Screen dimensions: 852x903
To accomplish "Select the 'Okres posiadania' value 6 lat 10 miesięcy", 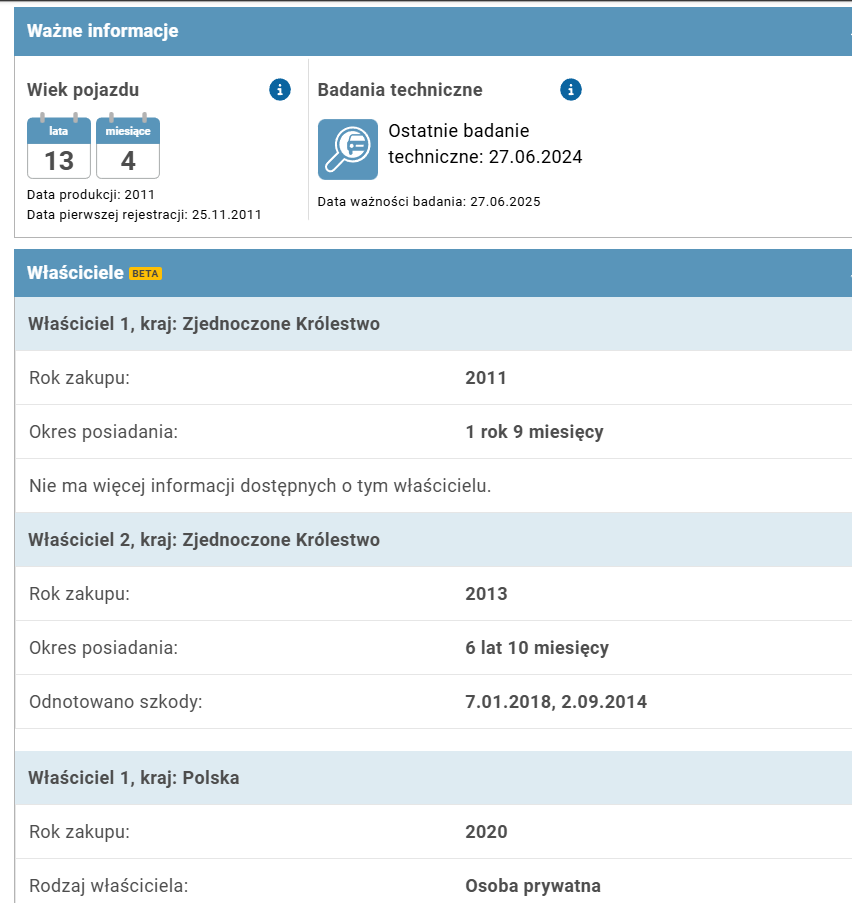I will point(537,648).
